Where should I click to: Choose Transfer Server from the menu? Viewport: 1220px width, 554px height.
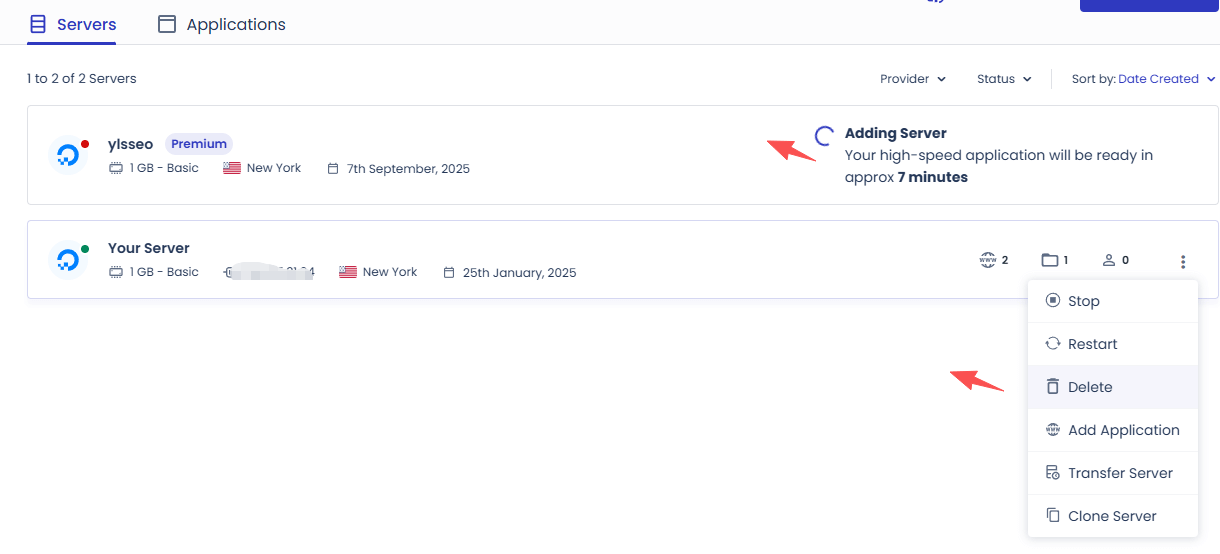pos(1112,473)
